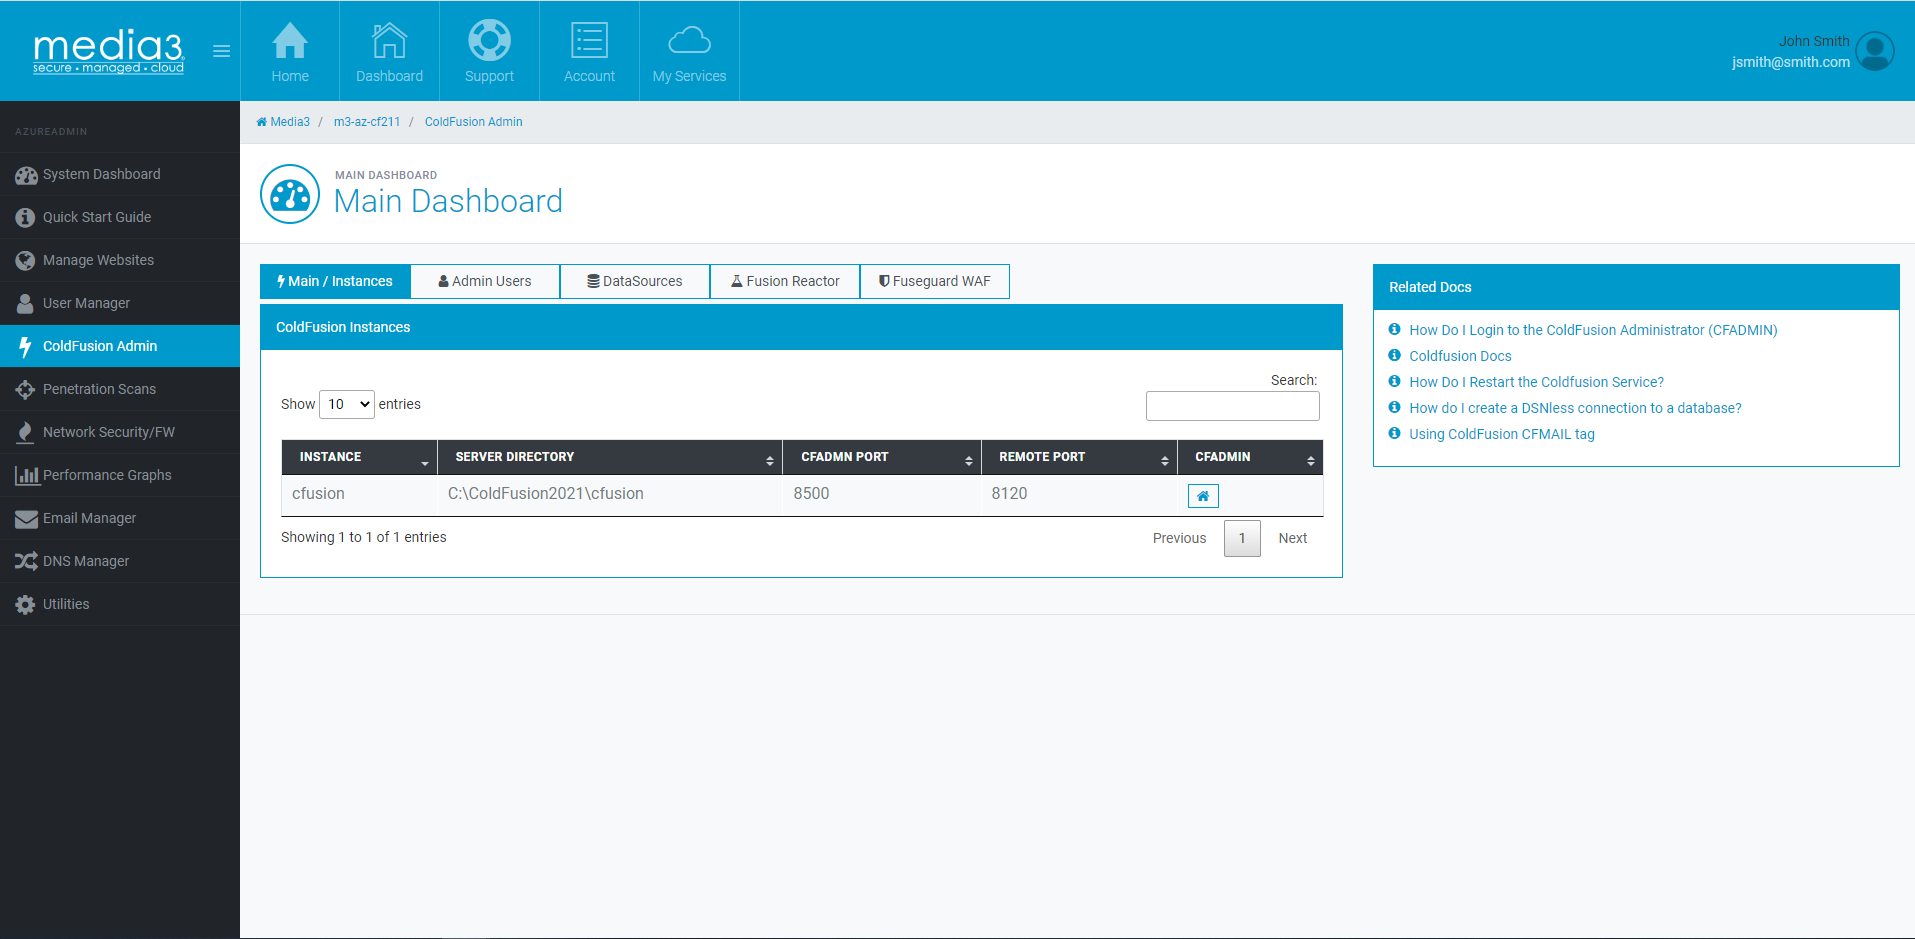Viewport: 1915px width, 939px height.
Task: Click the Search input field
Action: (1232, 406)
